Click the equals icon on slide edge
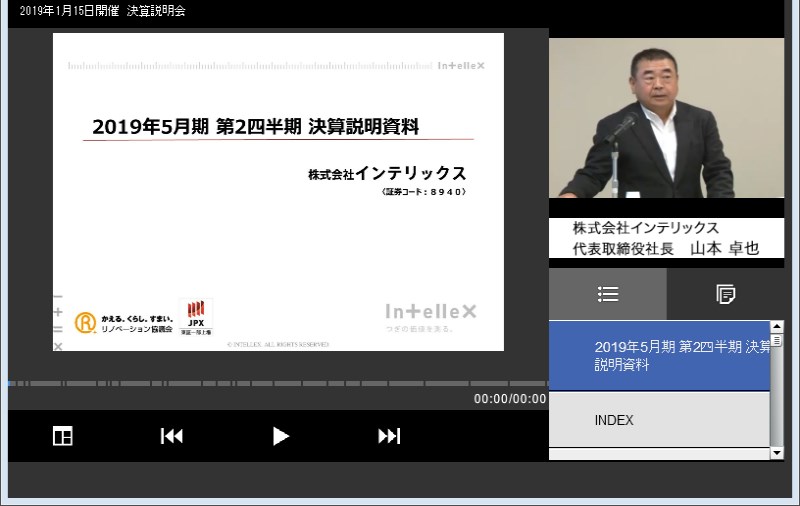This screenshot has height=506, width=800. click(58, 329)
